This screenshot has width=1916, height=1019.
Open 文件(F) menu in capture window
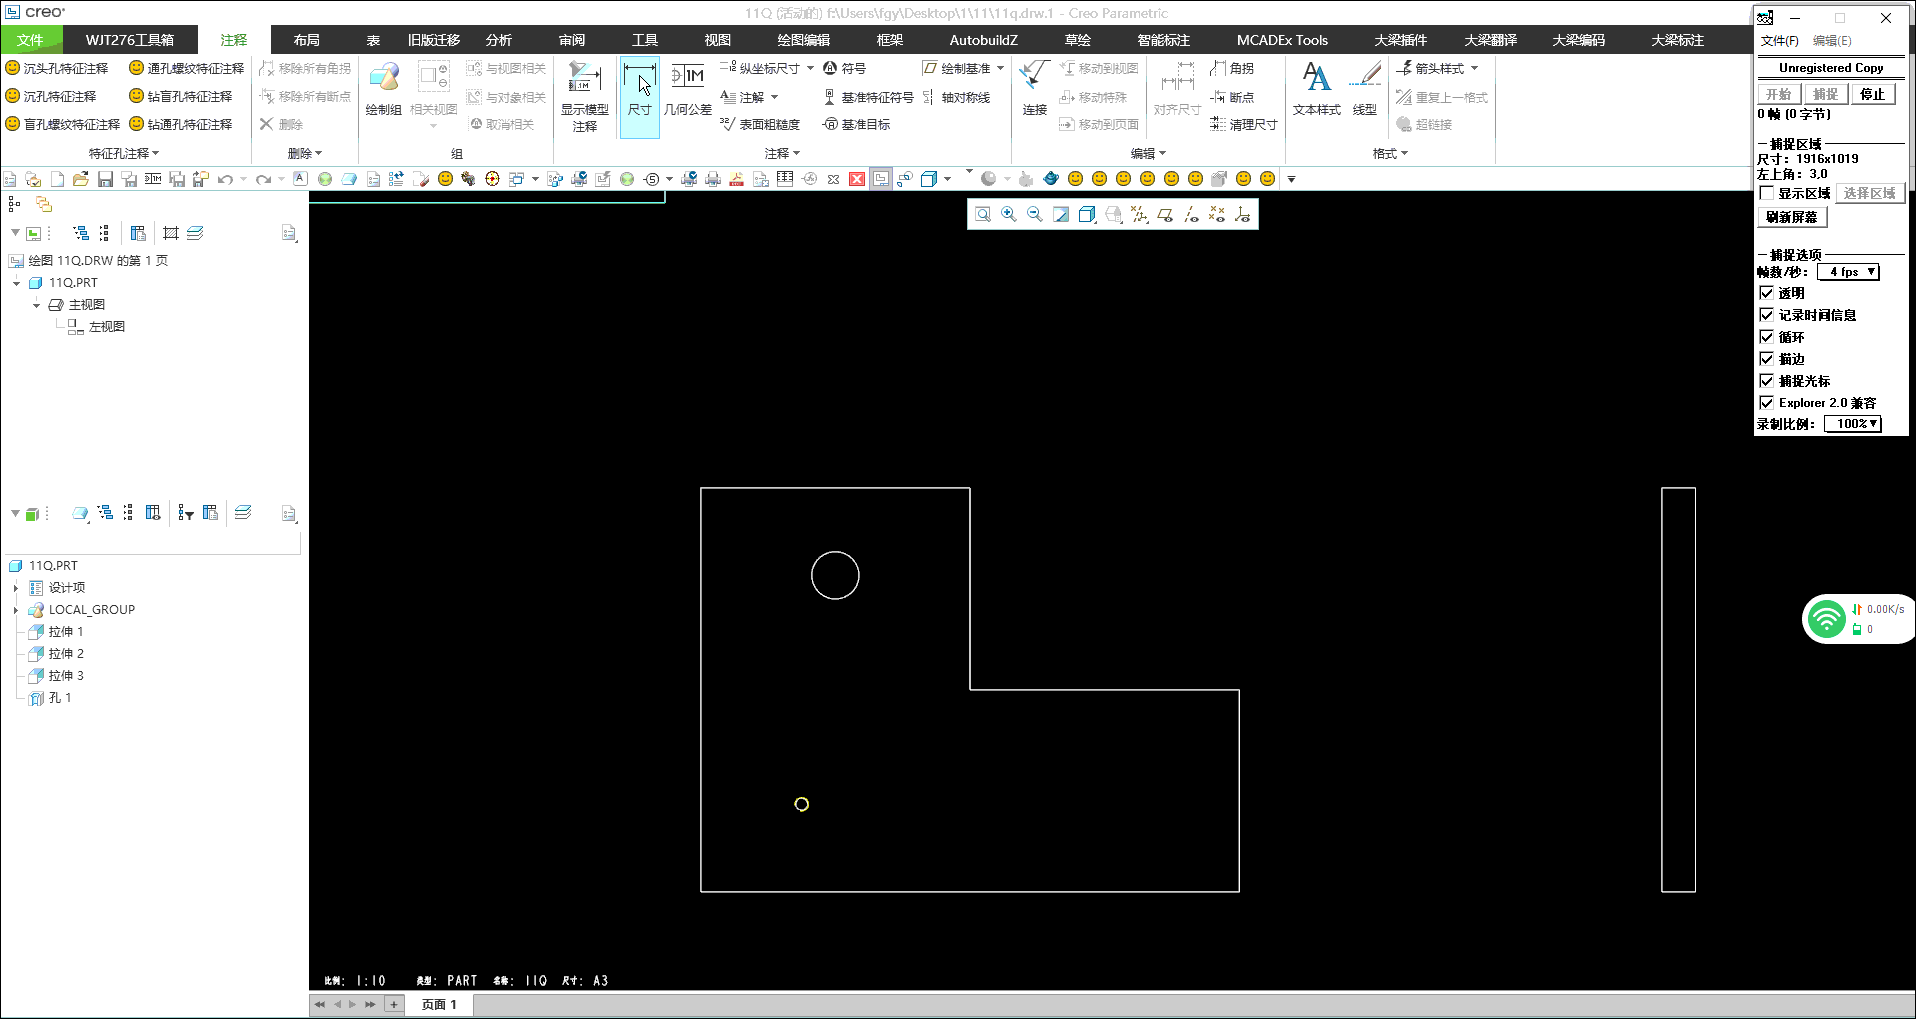[1779, 41]
